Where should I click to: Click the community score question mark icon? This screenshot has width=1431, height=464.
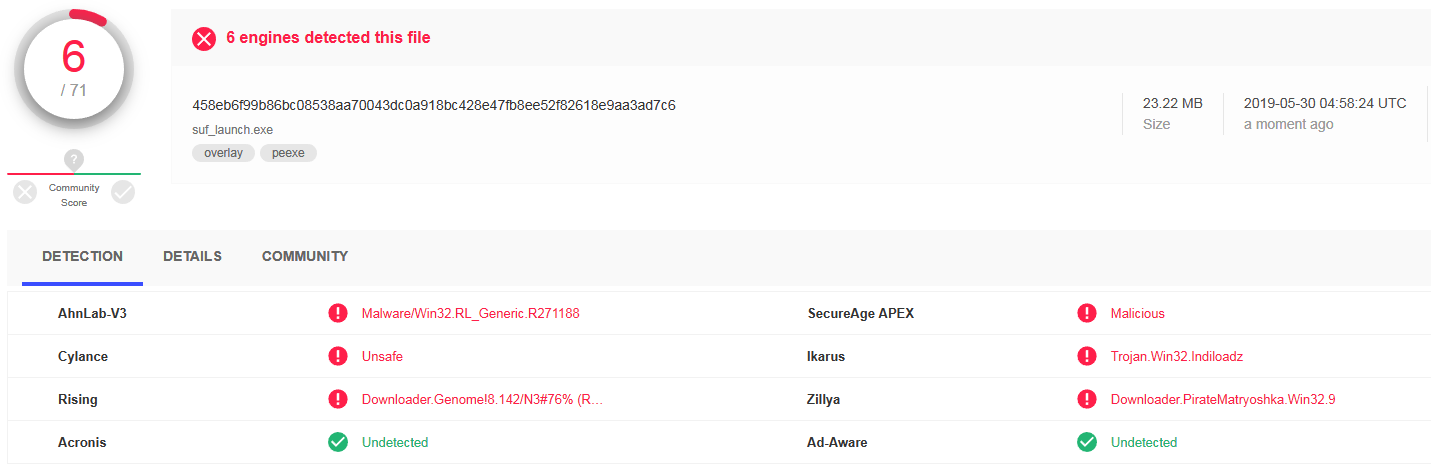pos(74,159)
